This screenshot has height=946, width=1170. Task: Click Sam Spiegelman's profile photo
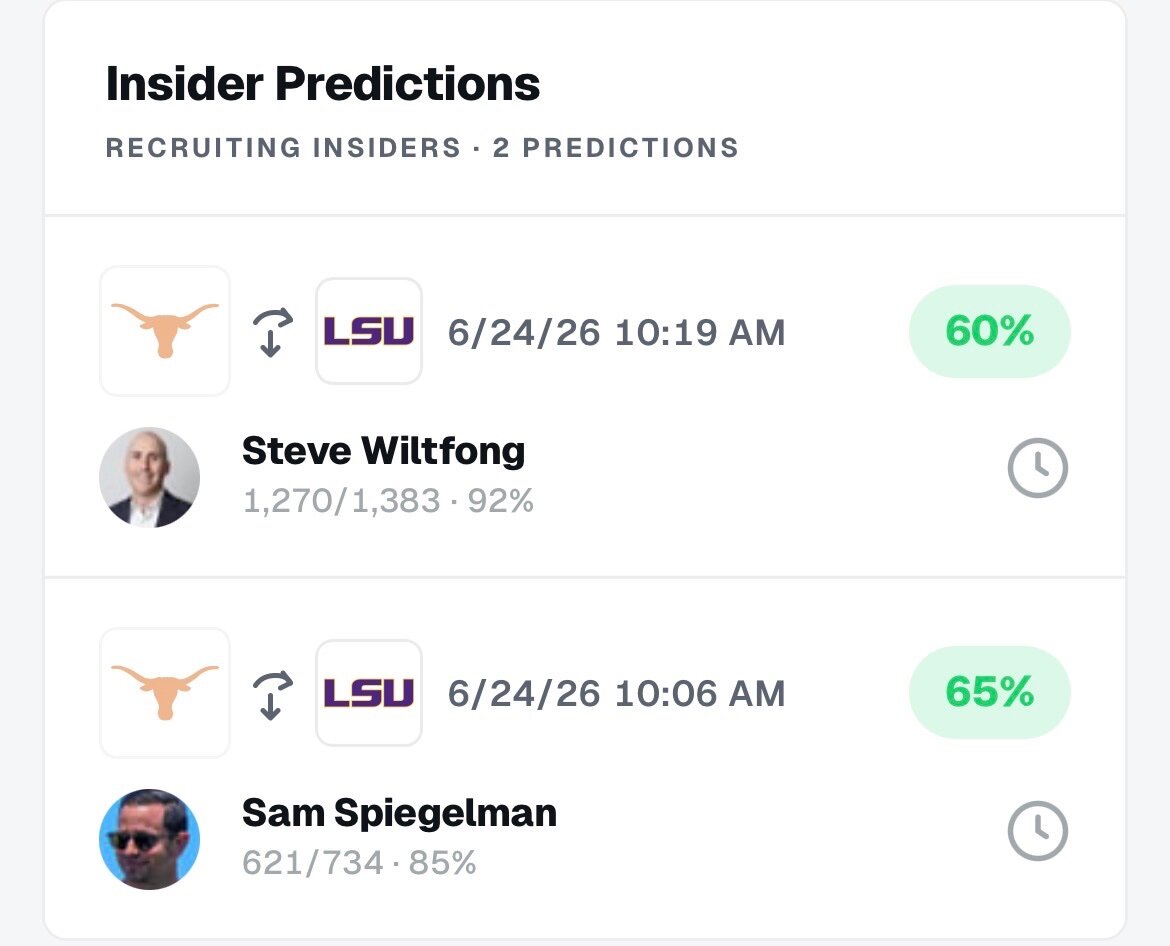[x=149, y=839]
